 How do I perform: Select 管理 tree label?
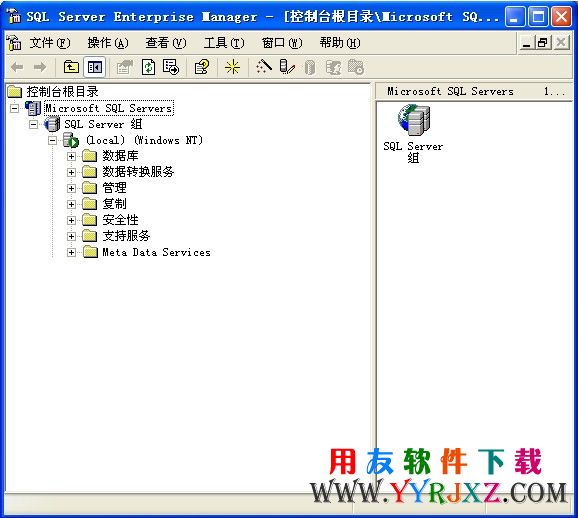tap(114, 188)
